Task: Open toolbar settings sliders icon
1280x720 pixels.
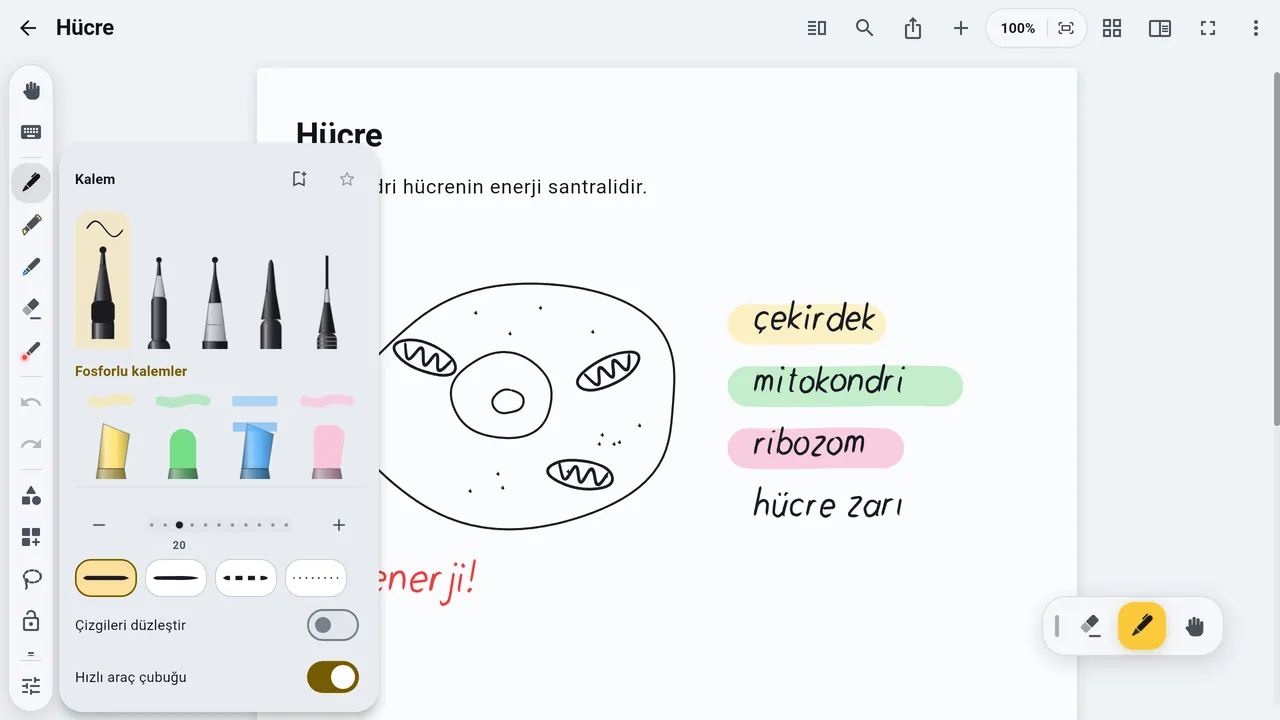Action: coord(31,686)
